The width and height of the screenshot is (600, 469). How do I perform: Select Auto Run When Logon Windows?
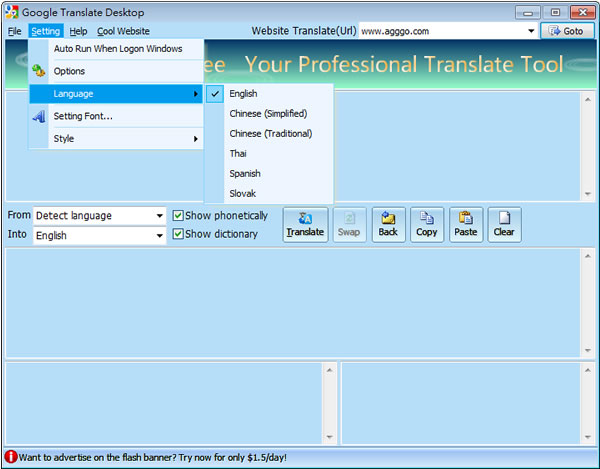(x=116, y=49)
